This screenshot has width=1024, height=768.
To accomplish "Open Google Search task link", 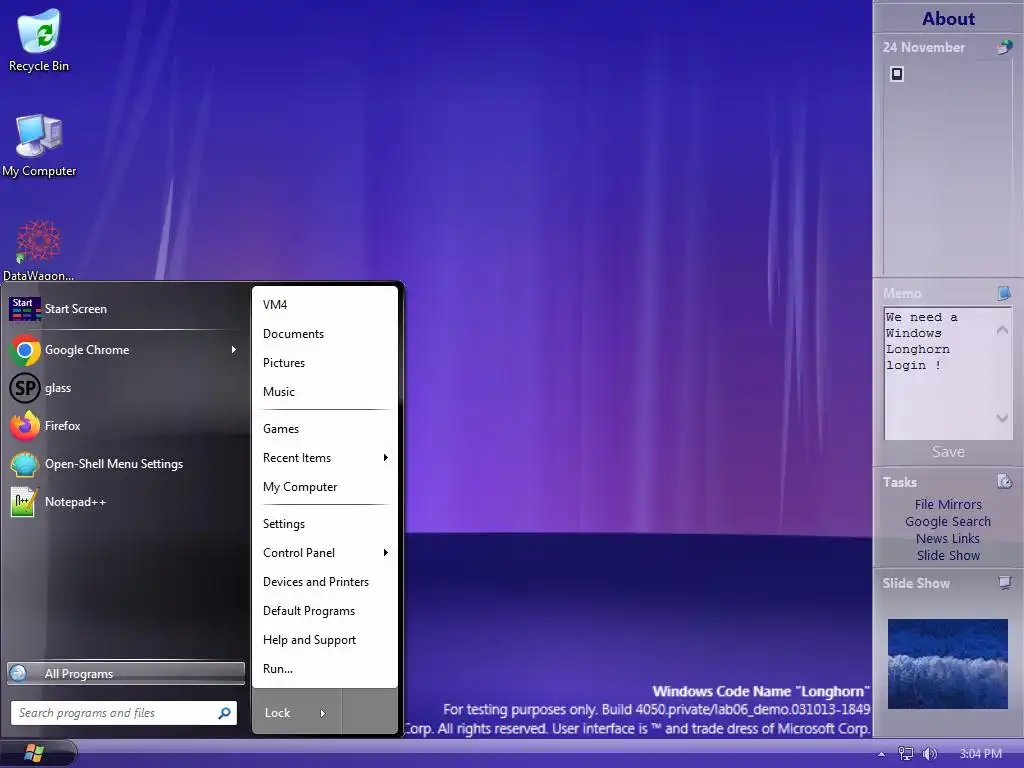I will pos(948,521).
